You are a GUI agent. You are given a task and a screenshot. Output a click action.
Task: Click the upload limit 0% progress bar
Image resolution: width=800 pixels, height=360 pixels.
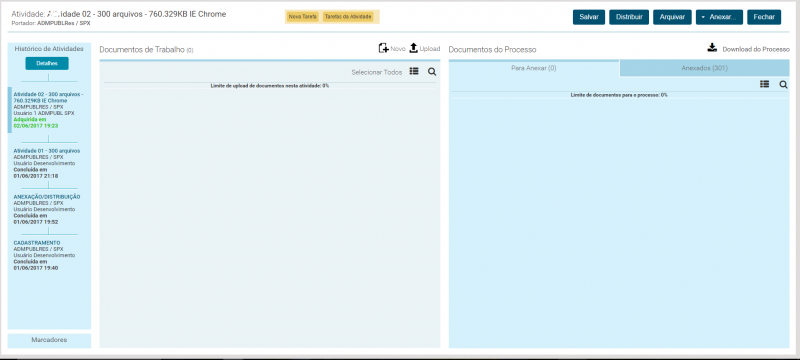pyautogui.click(x=270, y=86)
